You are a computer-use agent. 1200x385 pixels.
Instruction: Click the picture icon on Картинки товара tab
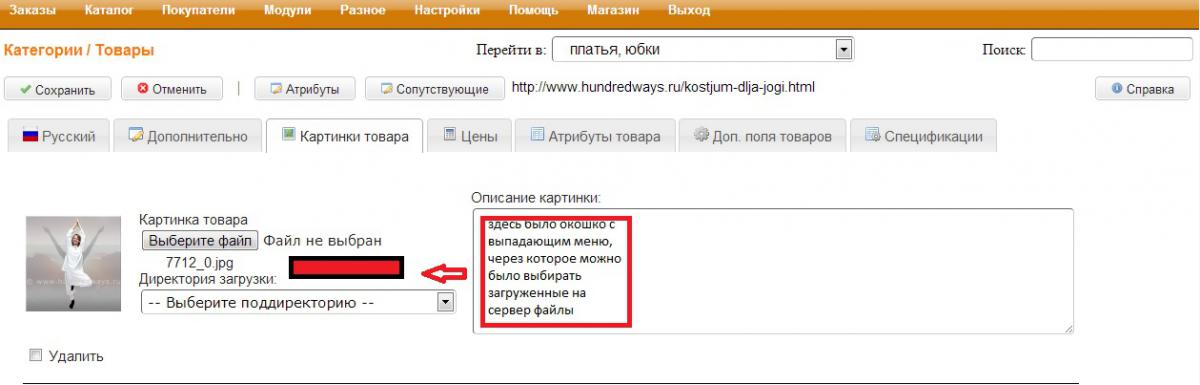[x=289, y=134]
